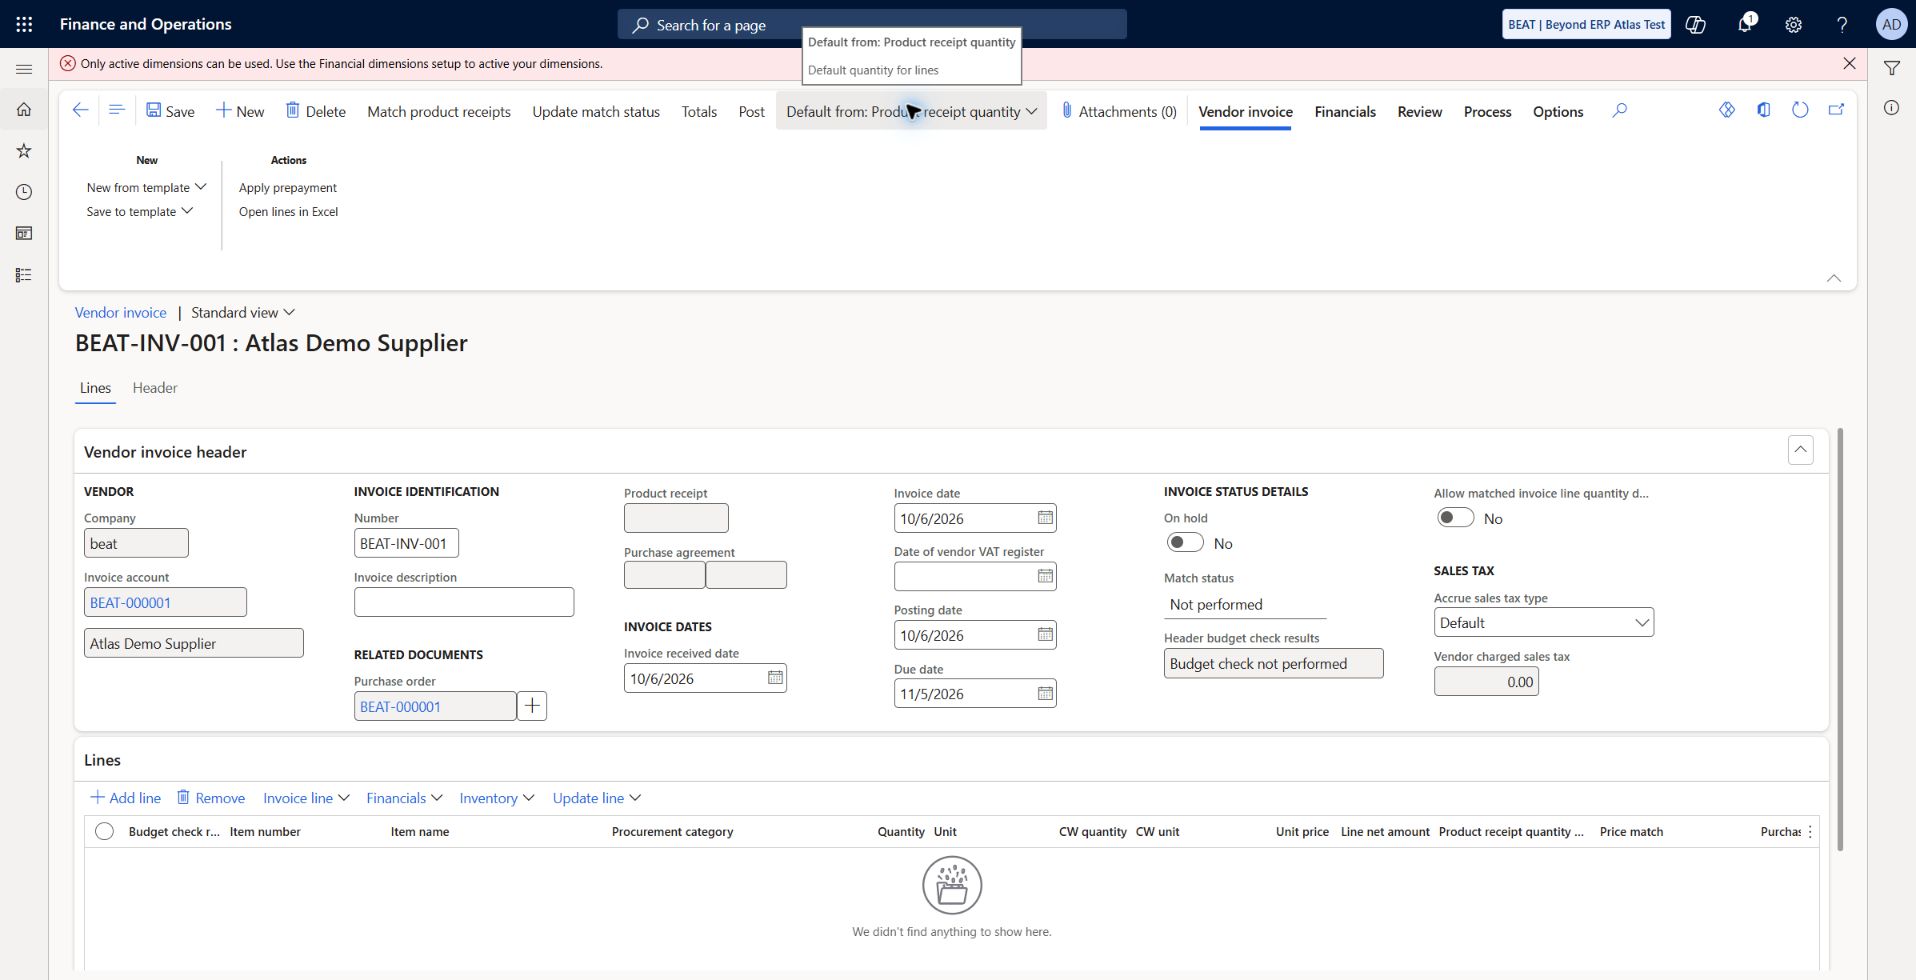The width and height of the screenshot is (1916, 980).
Task: Open the AD user account avatar
Action: (1891, 24)
